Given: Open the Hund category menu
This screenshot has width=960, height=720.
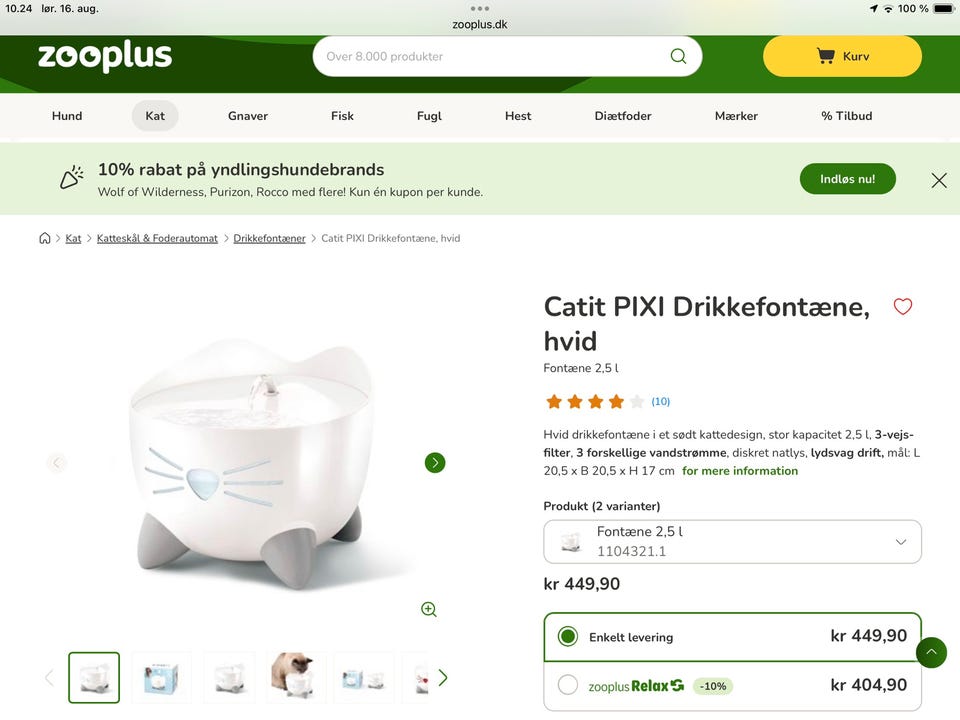Looking at the screenshot, I should point(67,116).
